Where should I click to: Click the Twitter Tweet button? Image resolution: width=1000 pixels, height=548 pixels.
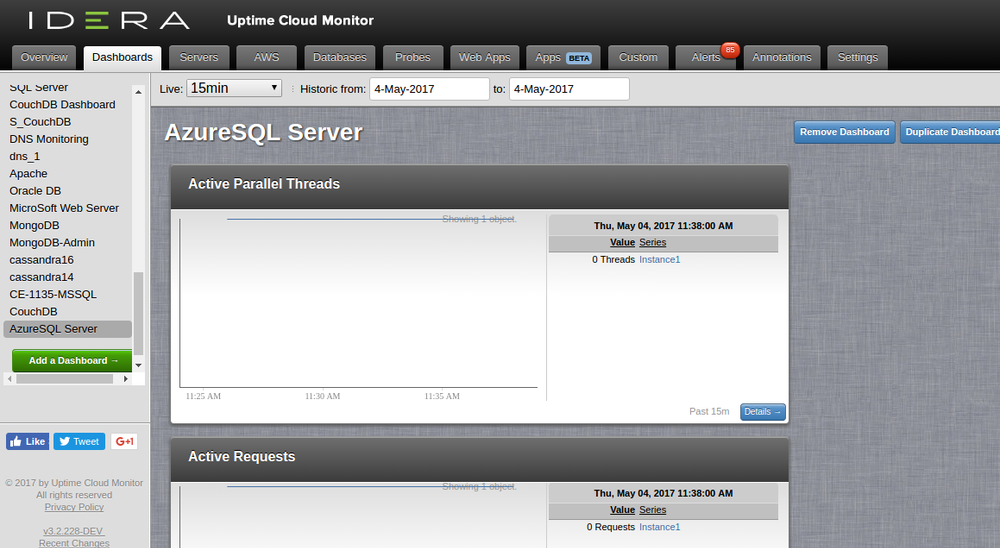click(x=79, y=441)
